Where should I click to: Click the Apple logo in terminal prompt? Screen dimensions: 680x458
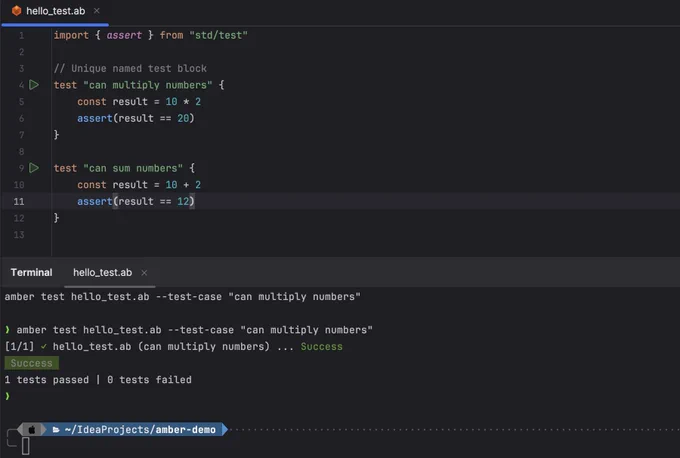(x=32, y=430)
